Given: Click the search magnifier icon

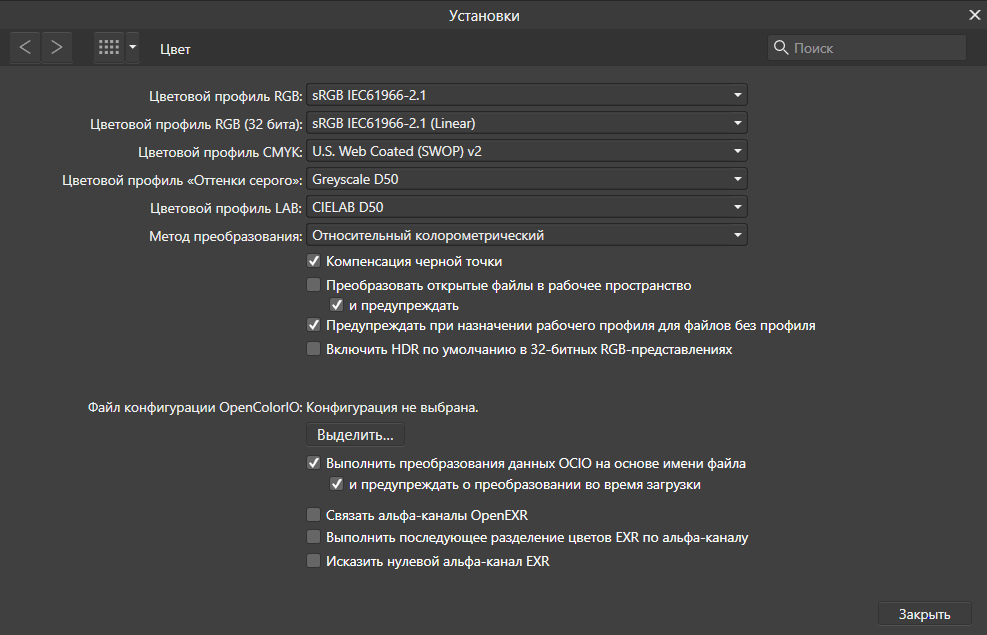Looking at the screenshot, I should (x=781, y=48).
